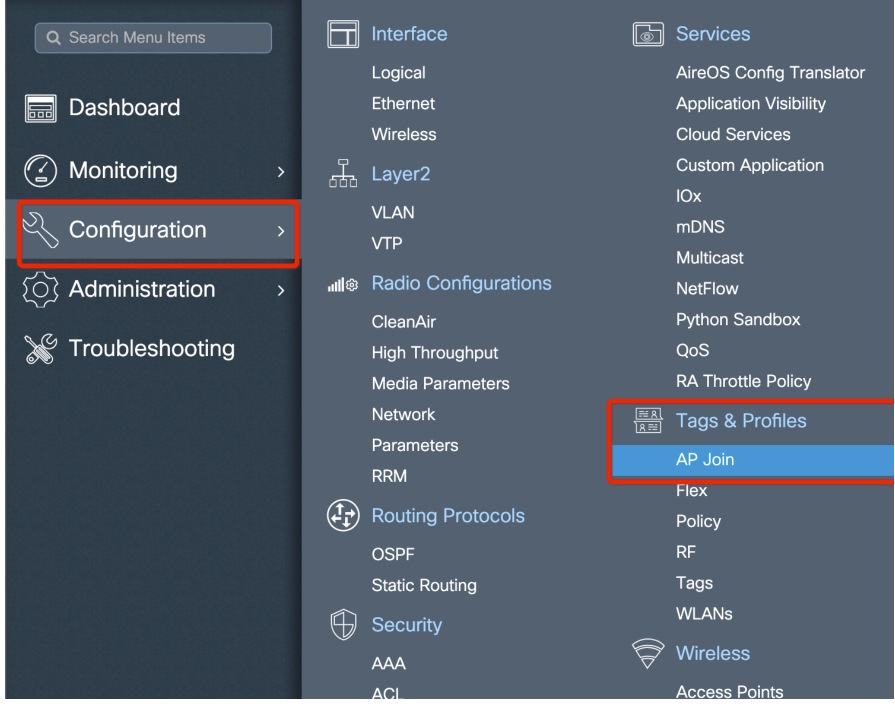The width and height of the screenshot is (895, 704).
Task: Click the Interface section icon
Action: click(x=342, y=35)
